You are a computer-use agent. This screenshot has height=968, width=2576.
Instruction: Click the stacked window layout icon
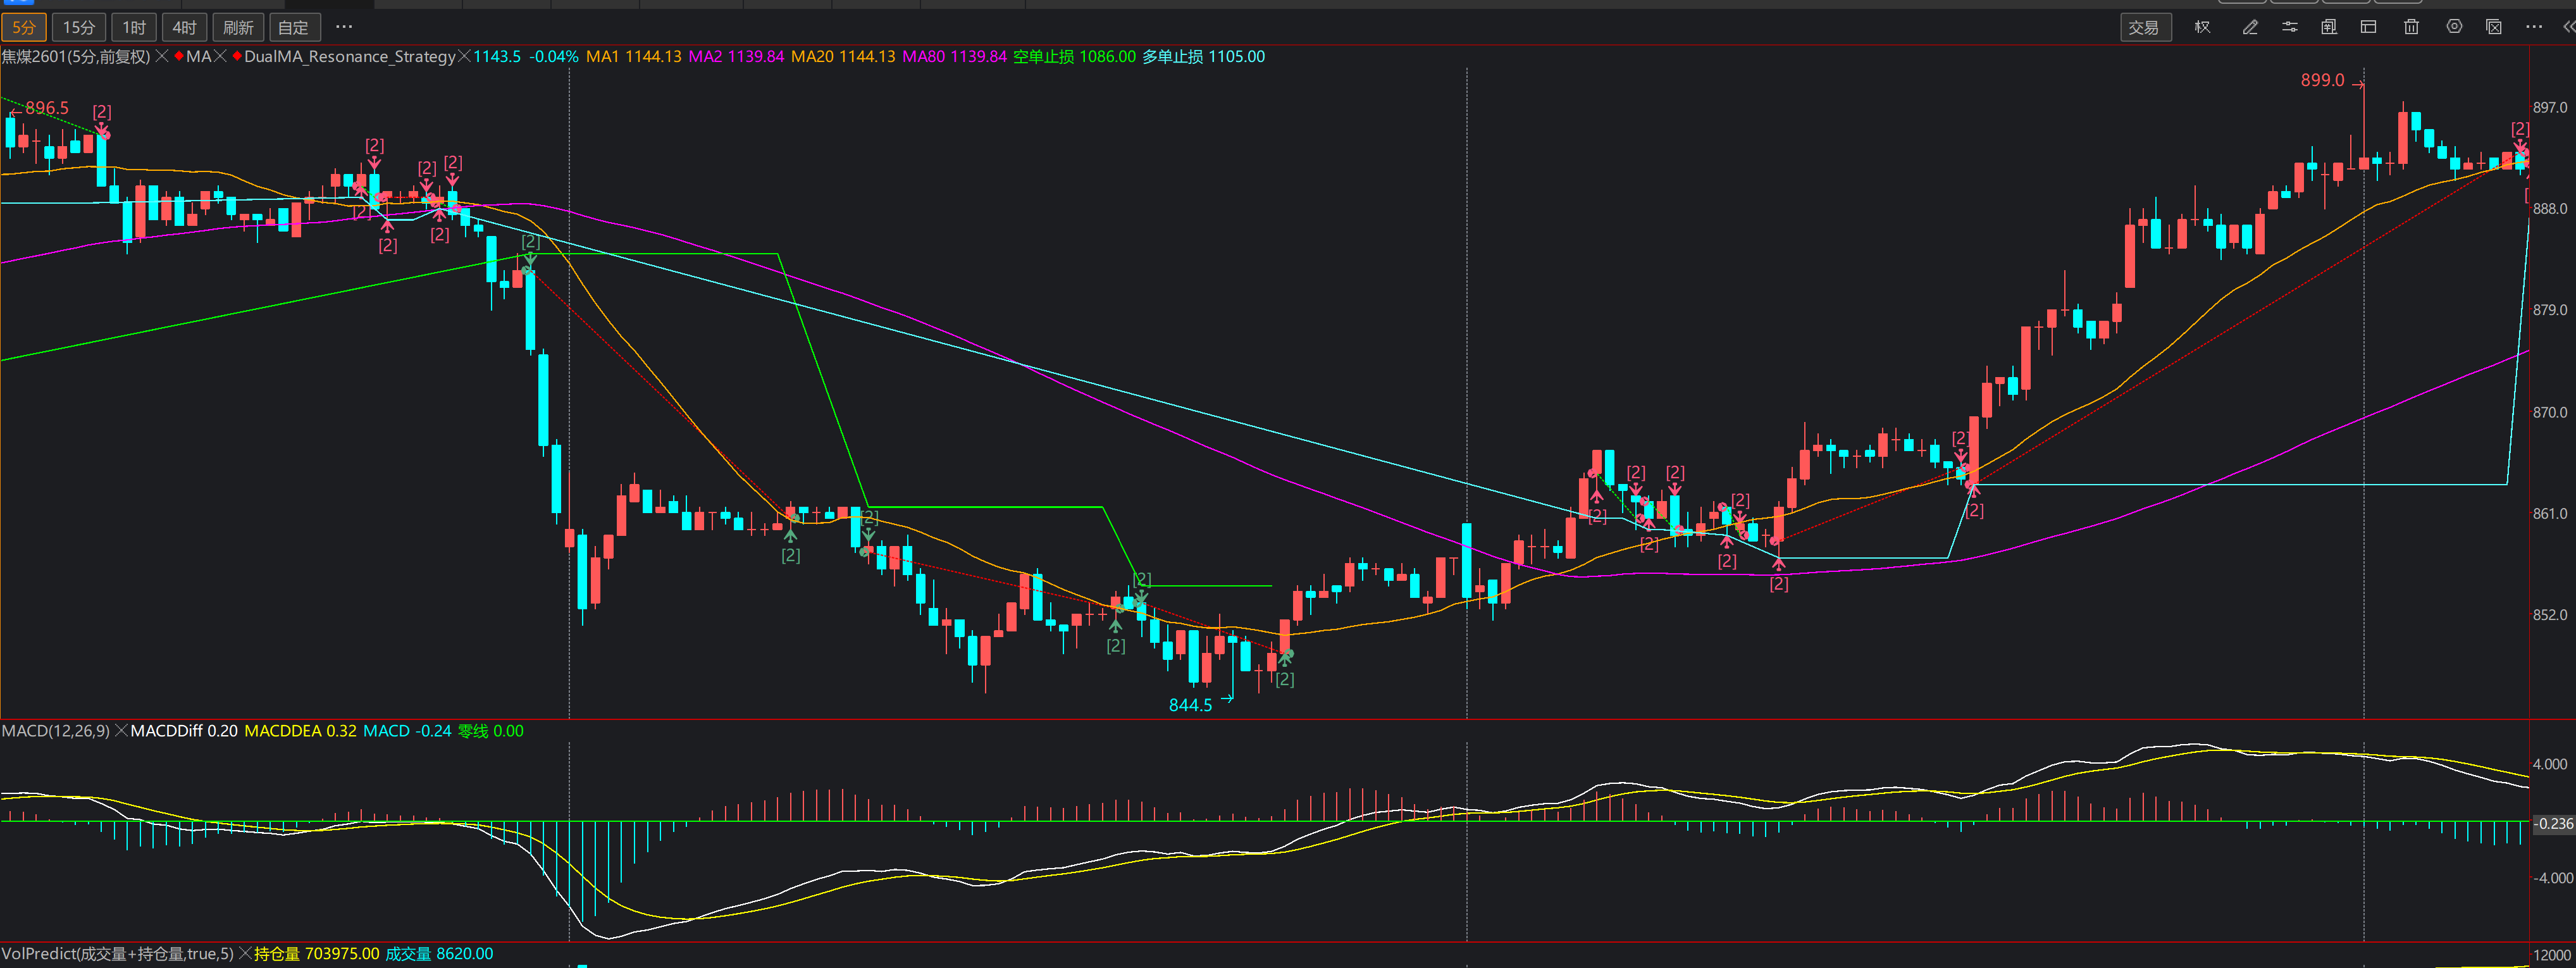click(x=2329, y=27)
